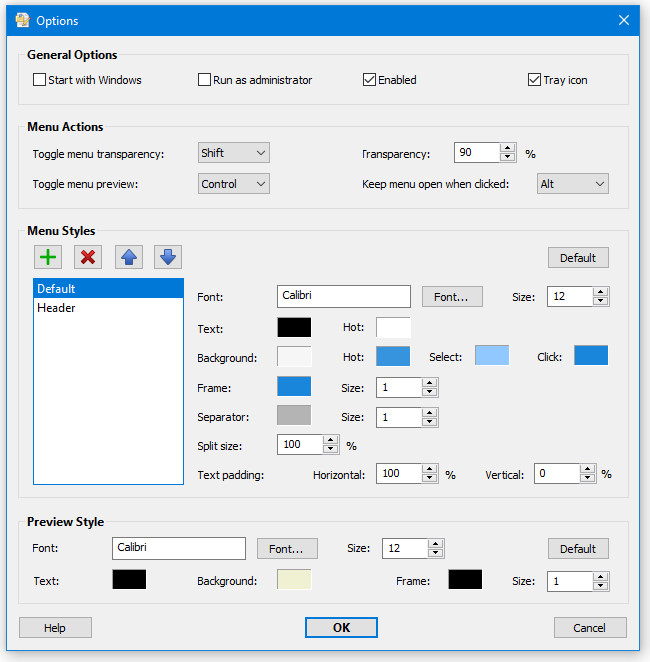Expand Keep menu open Alt dropdown
Viewport: 650px width, 662px height.
pos(573,184)
